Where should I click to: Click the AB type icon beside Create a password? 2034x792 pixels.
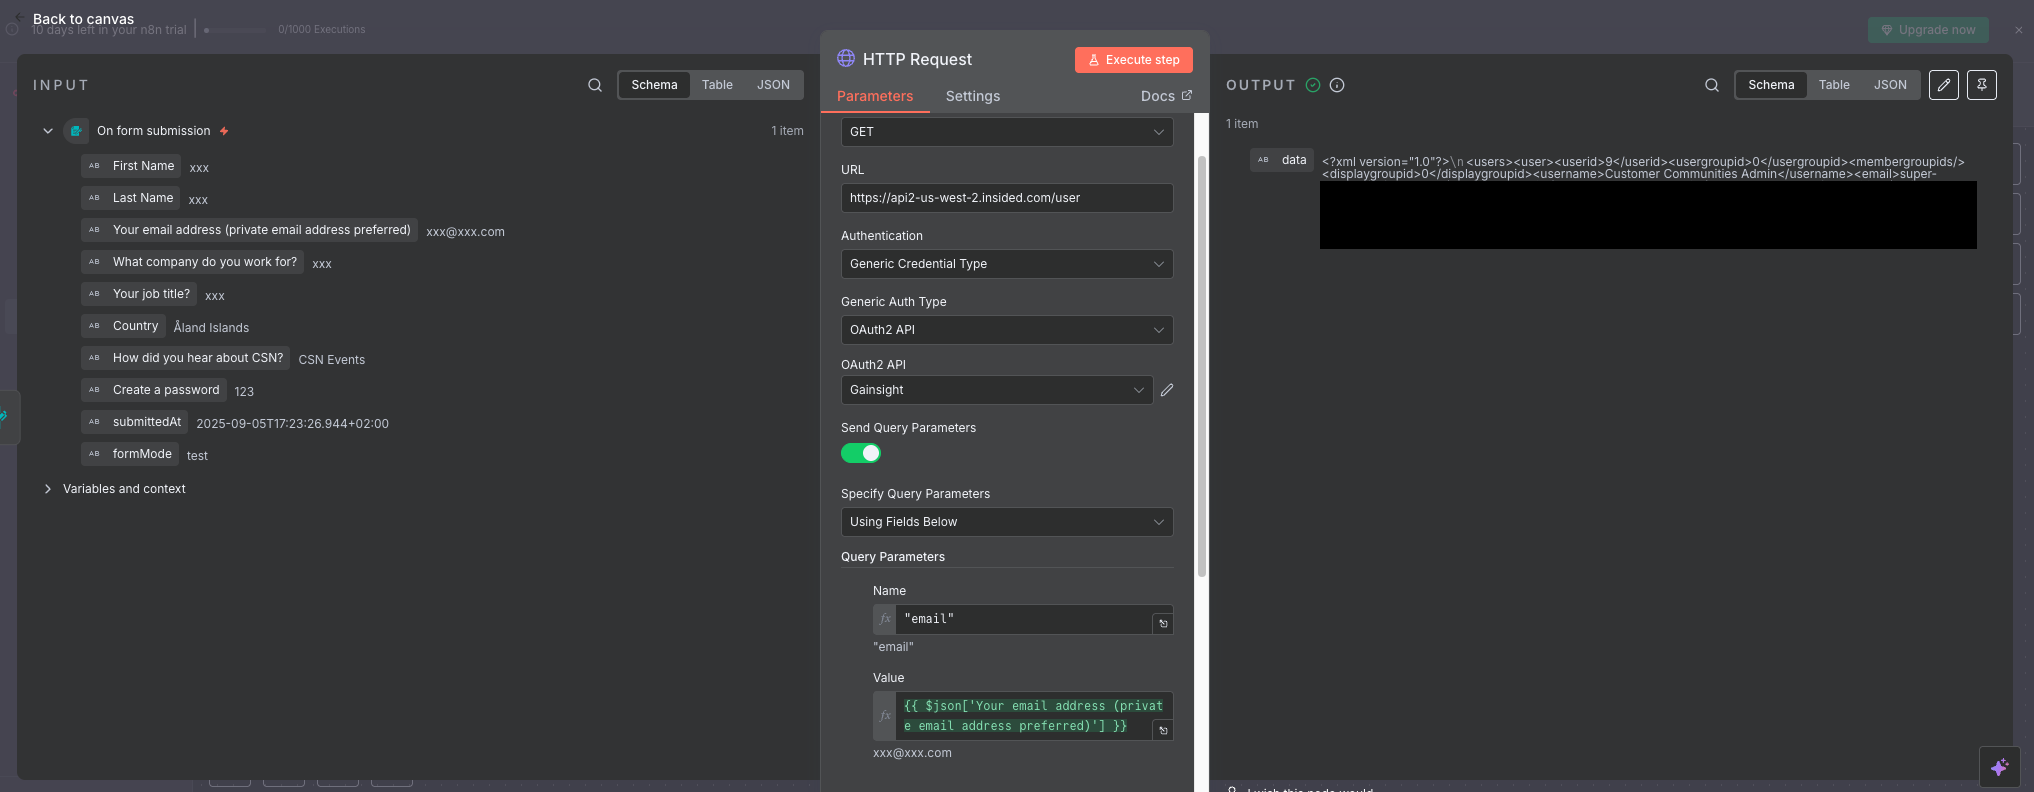pos(95,390)
